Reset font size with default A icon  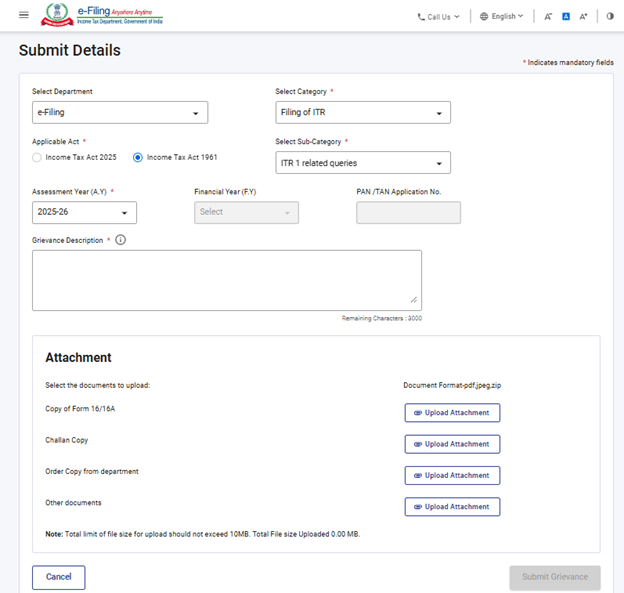565,16
